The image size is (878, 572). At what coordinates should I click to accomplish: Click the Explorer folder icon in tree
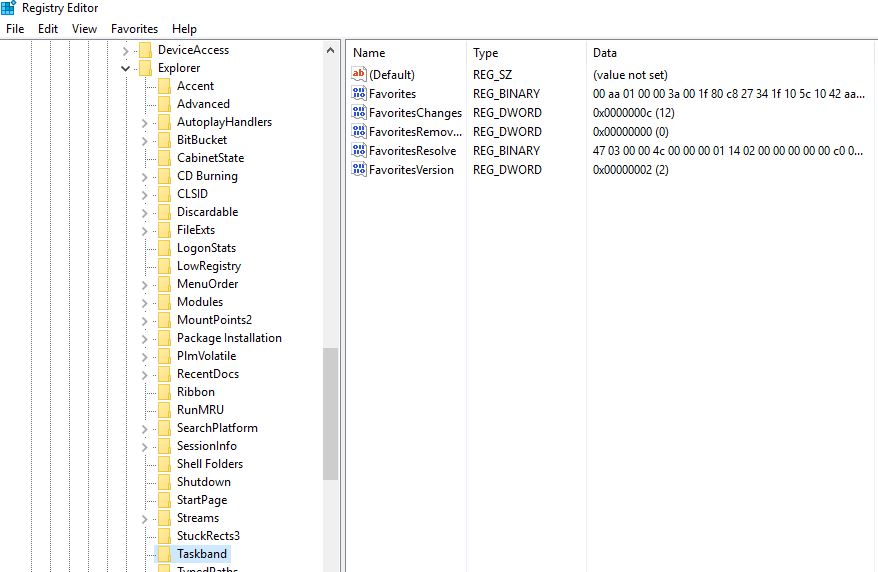point(145,68)
